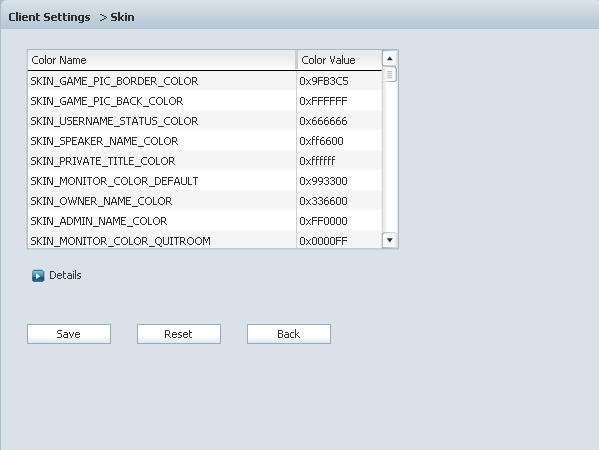Grab the color list scrollbar thumb
The height and width of the screenshot is (450, 599).
390,74
